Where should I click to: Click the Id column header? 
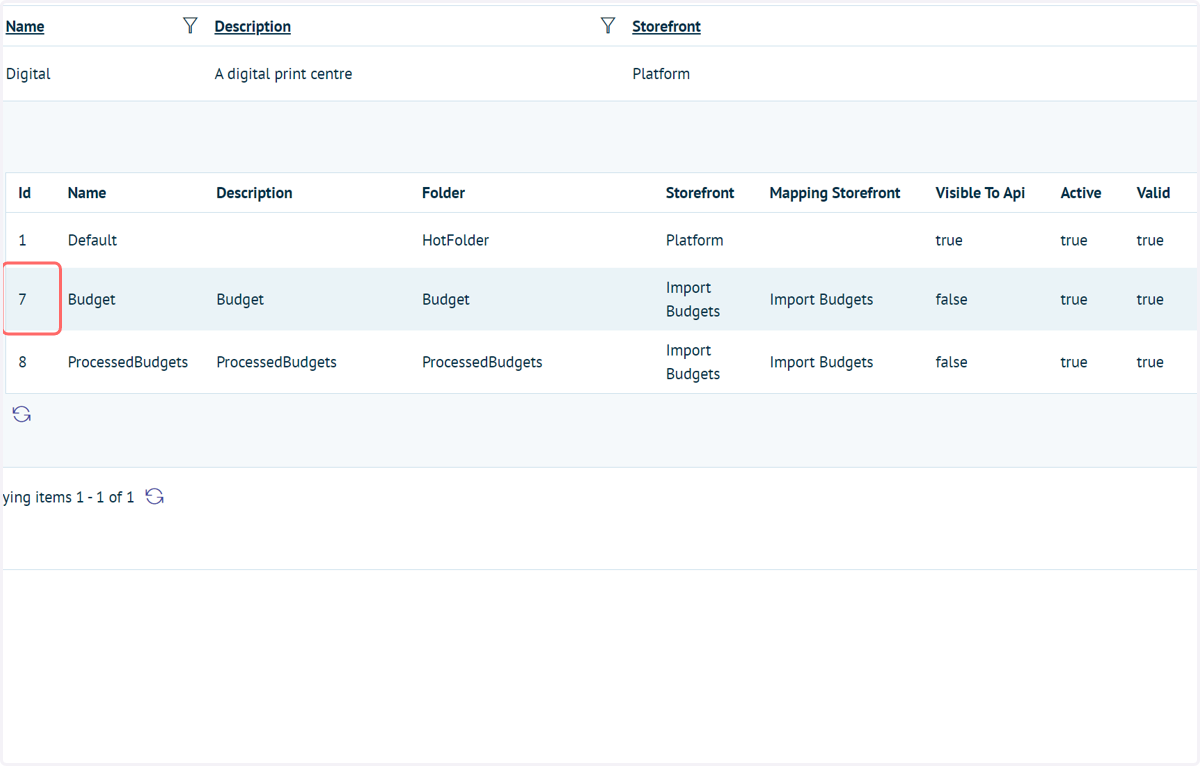pos(25,193)
